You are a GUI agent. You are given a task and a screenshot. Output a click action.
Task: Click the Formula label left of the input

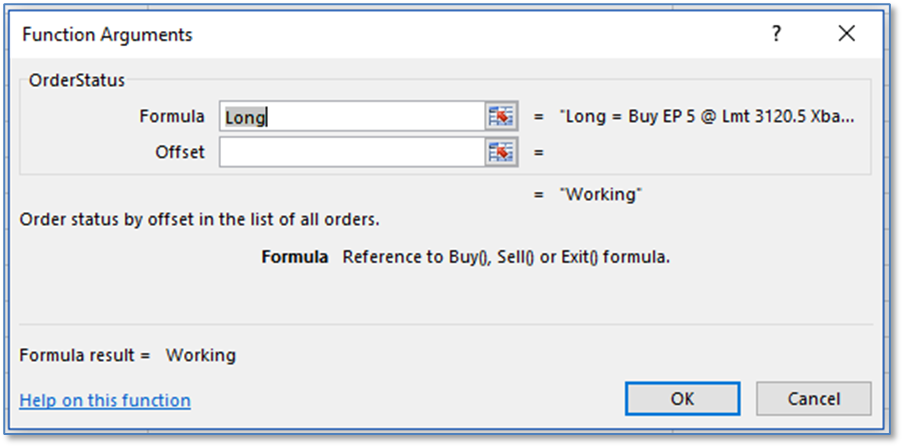[x=172, y=116]
